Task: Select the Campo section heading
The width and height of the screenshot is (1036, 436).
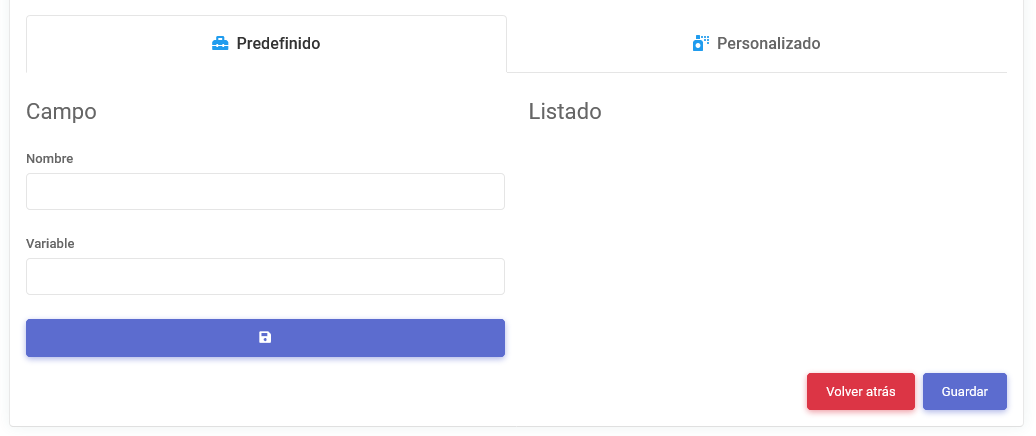Action: click(61, 112)
